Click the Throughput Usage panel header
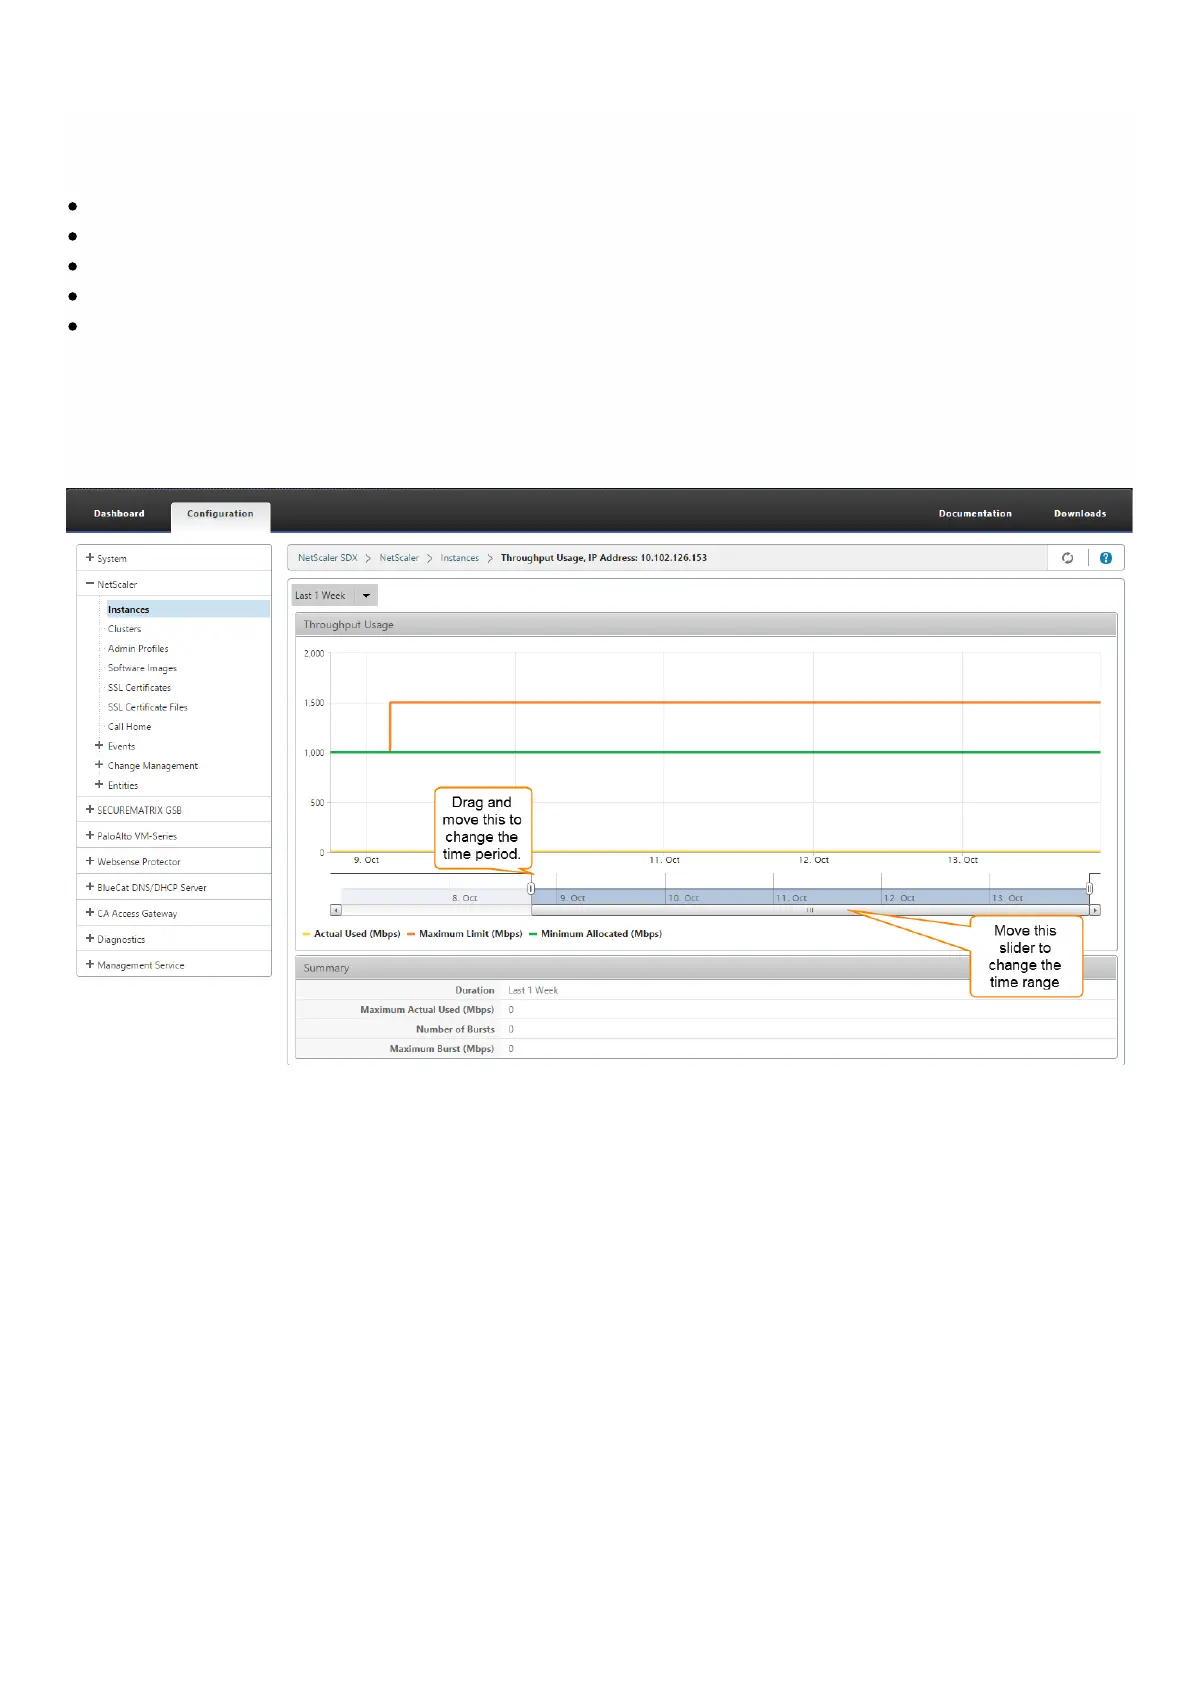 click(706, 625)
